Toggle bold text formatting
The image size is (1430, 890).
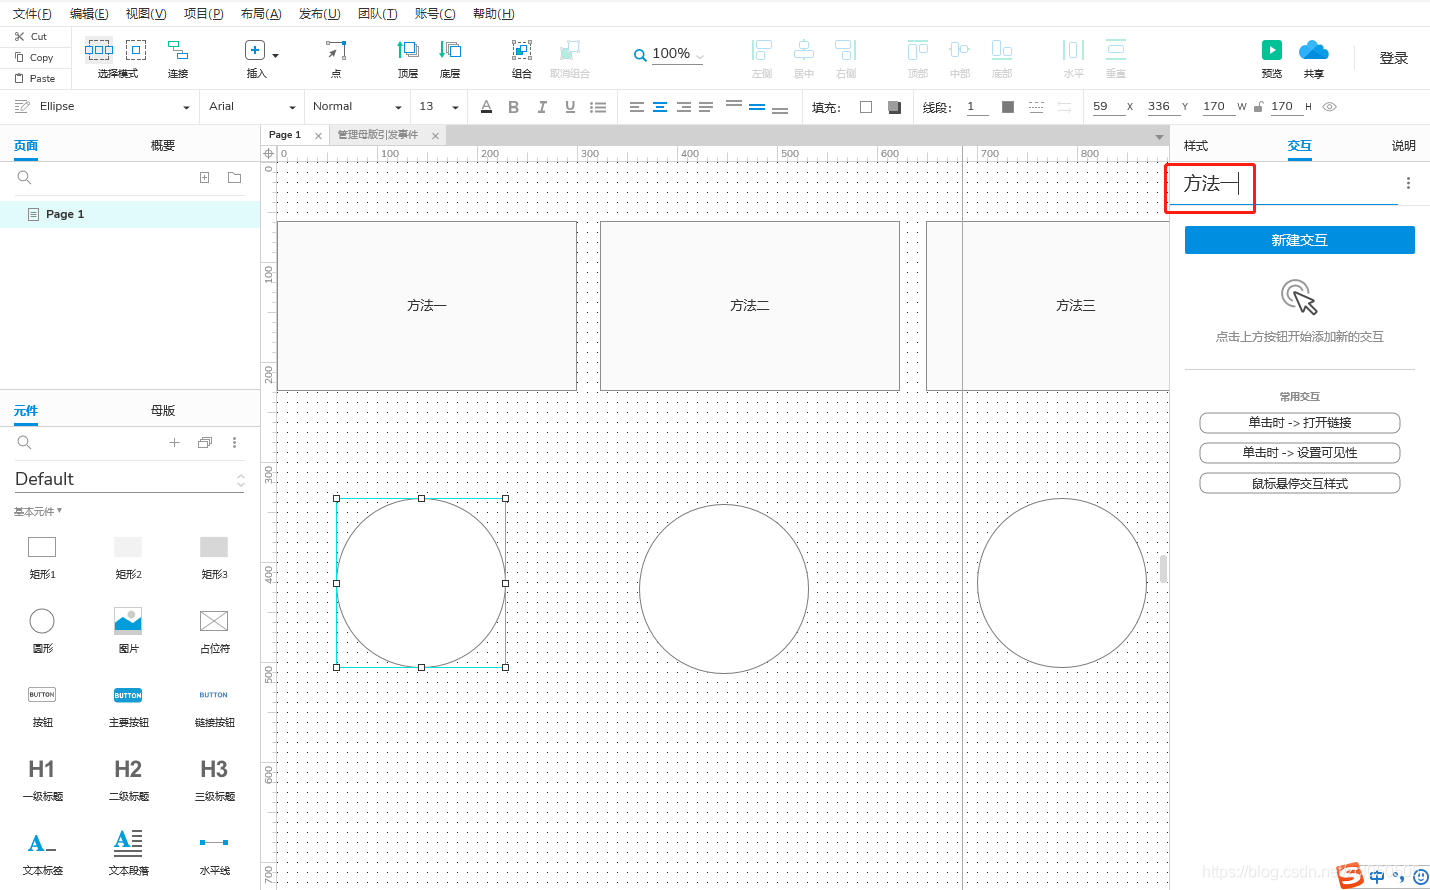[x=513, y=106]
